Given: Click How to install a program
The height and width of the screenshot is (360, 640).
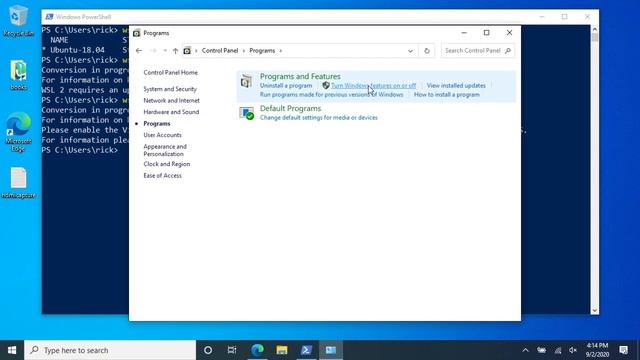Looking at the screenshot, I should [x=447, y=95].
